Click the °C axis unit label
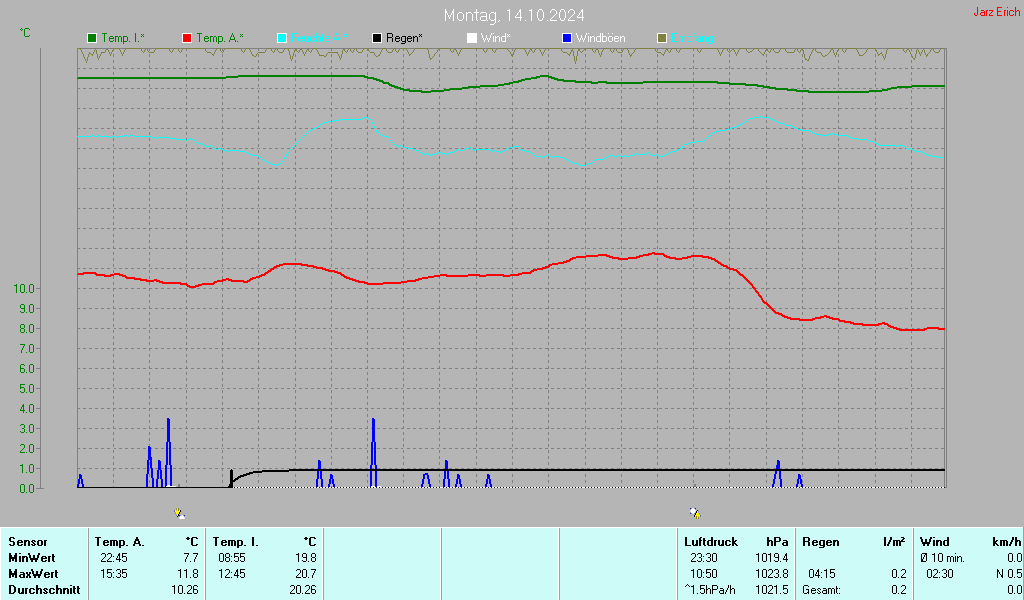The width and height of the screenshot is (1024, 600). click(x=25, y=33)
